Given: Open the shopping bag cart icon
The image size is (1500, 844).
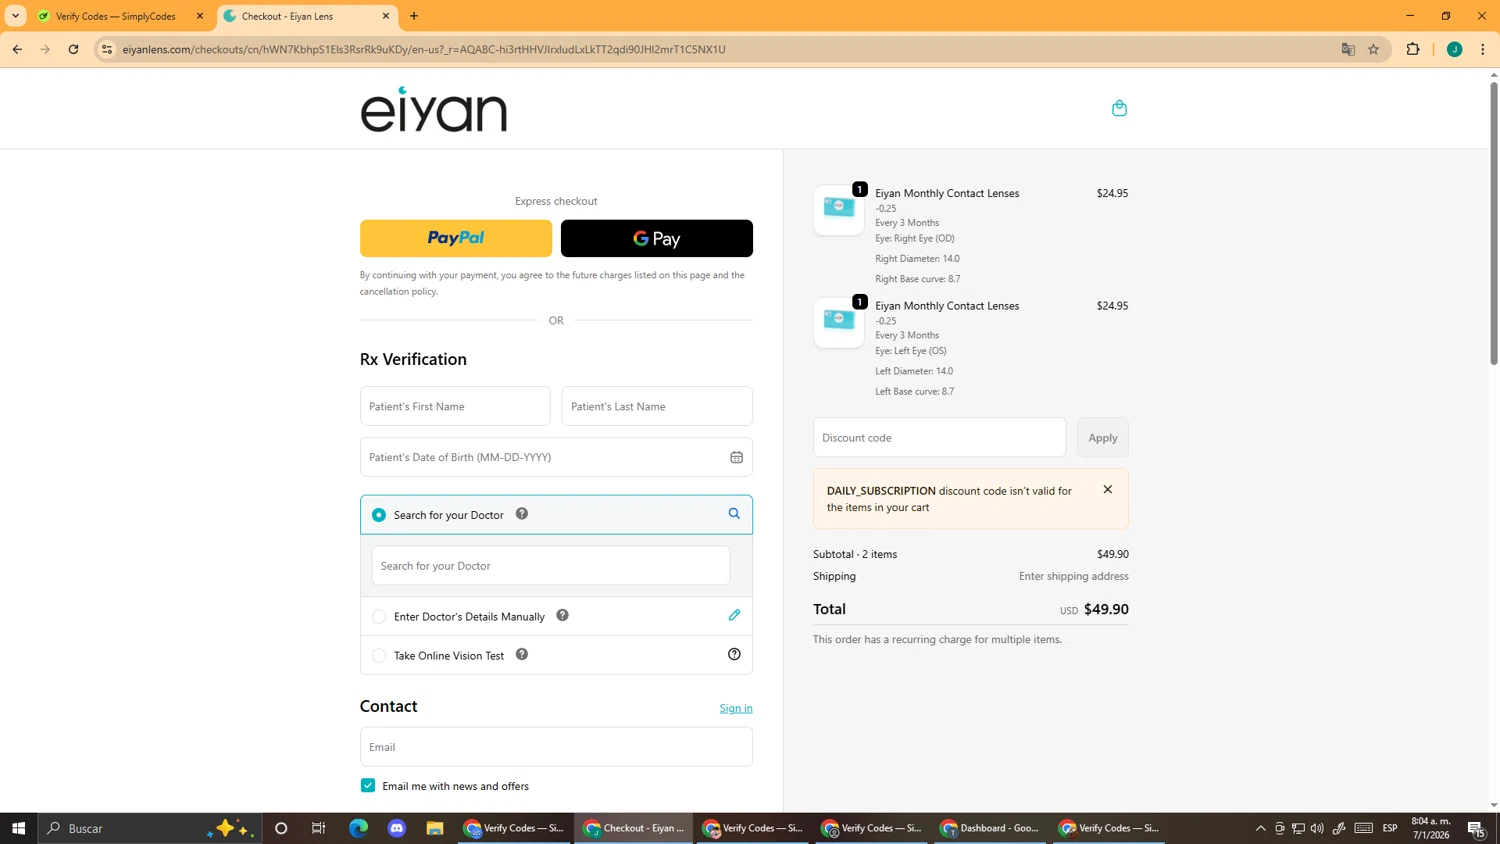Looking at the screenshot, I should pyautogui.click(x=1119, y=108).
